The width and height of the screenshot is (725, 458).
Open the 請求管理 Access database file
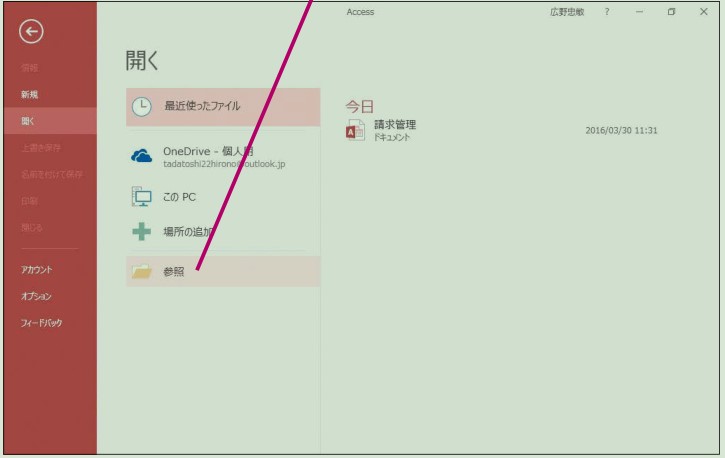click(x=501, y=130)
